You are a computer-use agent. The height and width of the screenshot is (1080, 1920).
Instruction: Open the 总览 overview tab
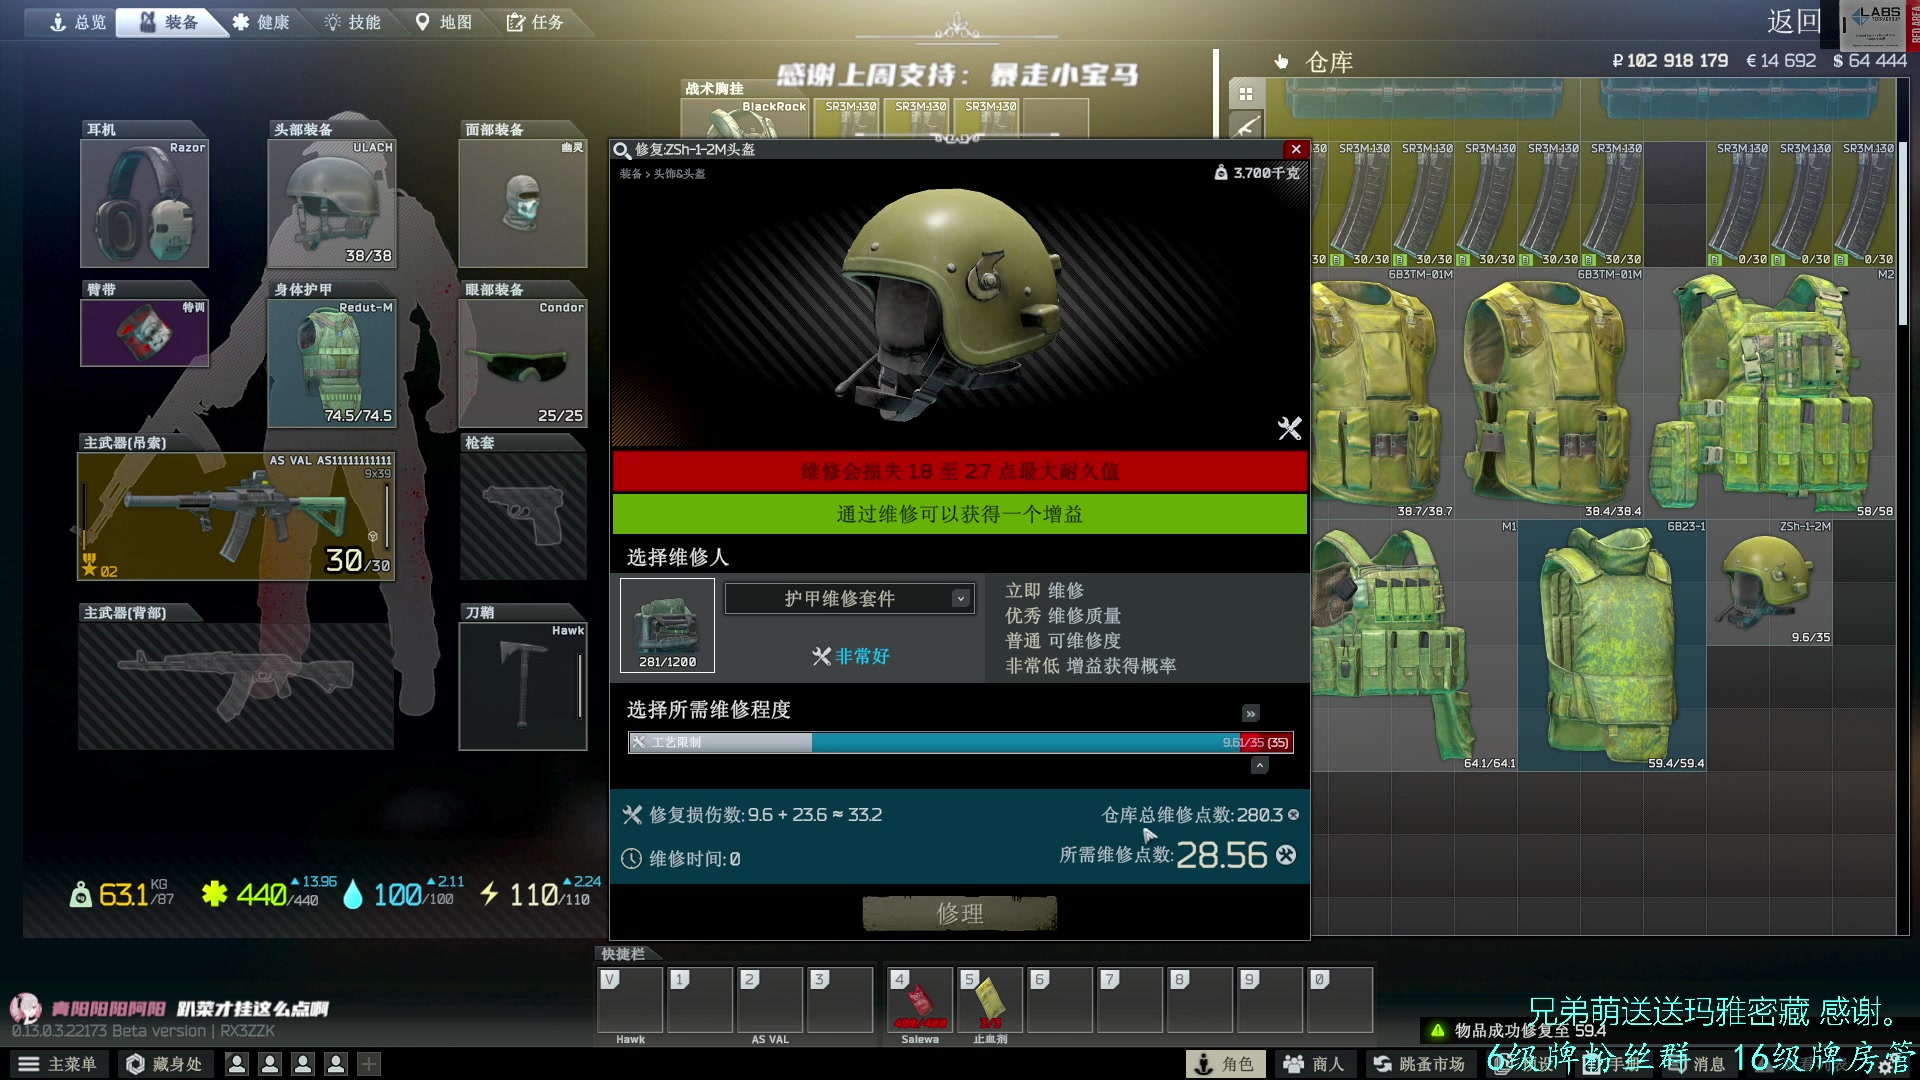pyautogui.click(x=77, y=22)
